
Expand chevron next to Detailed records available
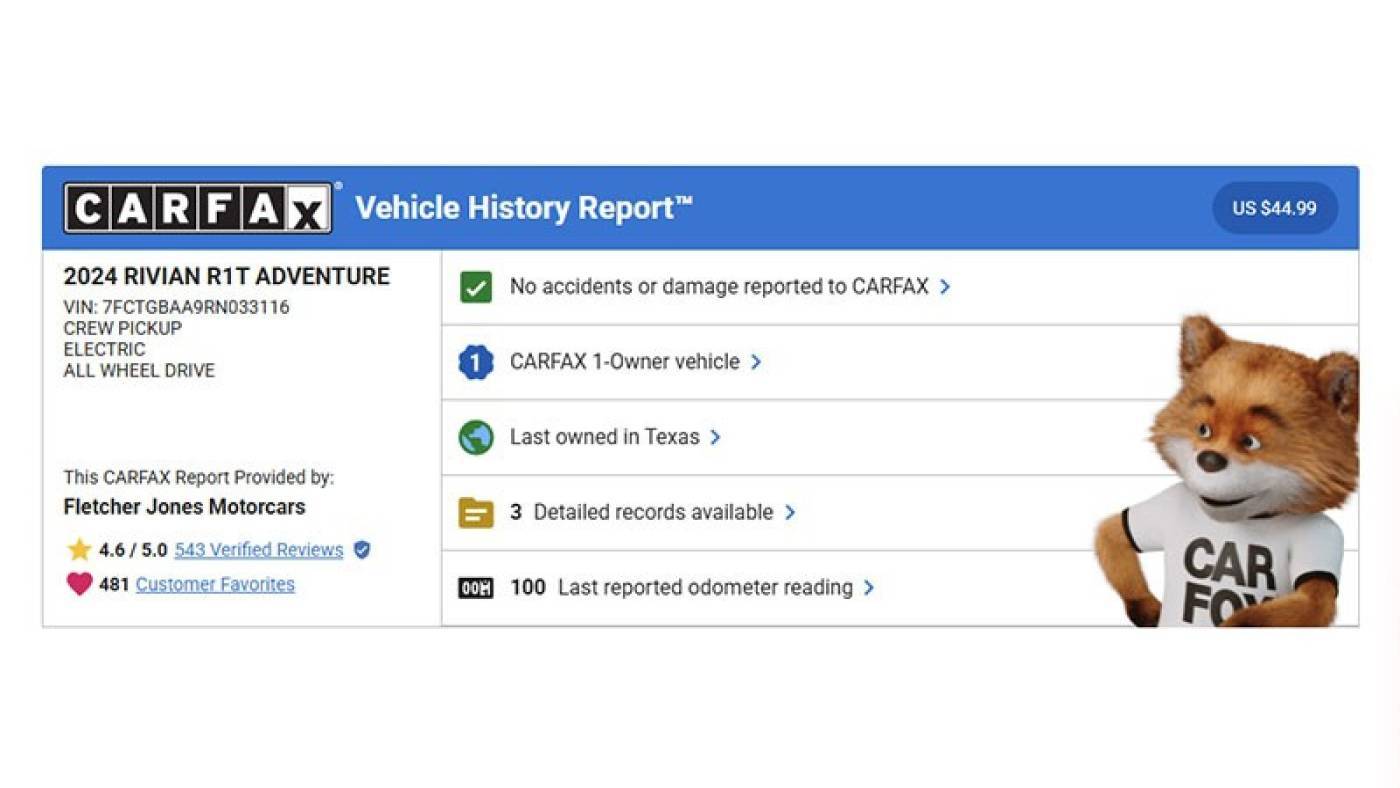[790, 512]
